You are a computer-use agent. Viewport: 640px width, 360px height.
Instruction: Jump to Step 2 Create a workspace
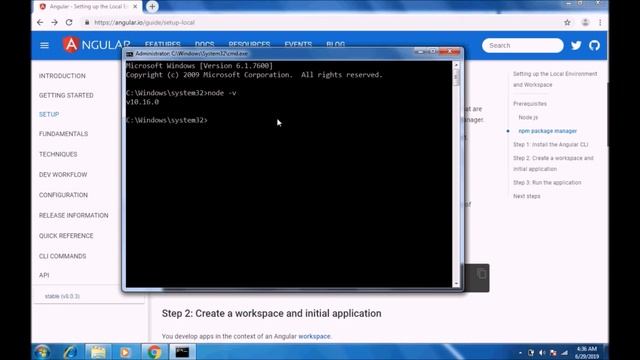click(x=553, y=163)
